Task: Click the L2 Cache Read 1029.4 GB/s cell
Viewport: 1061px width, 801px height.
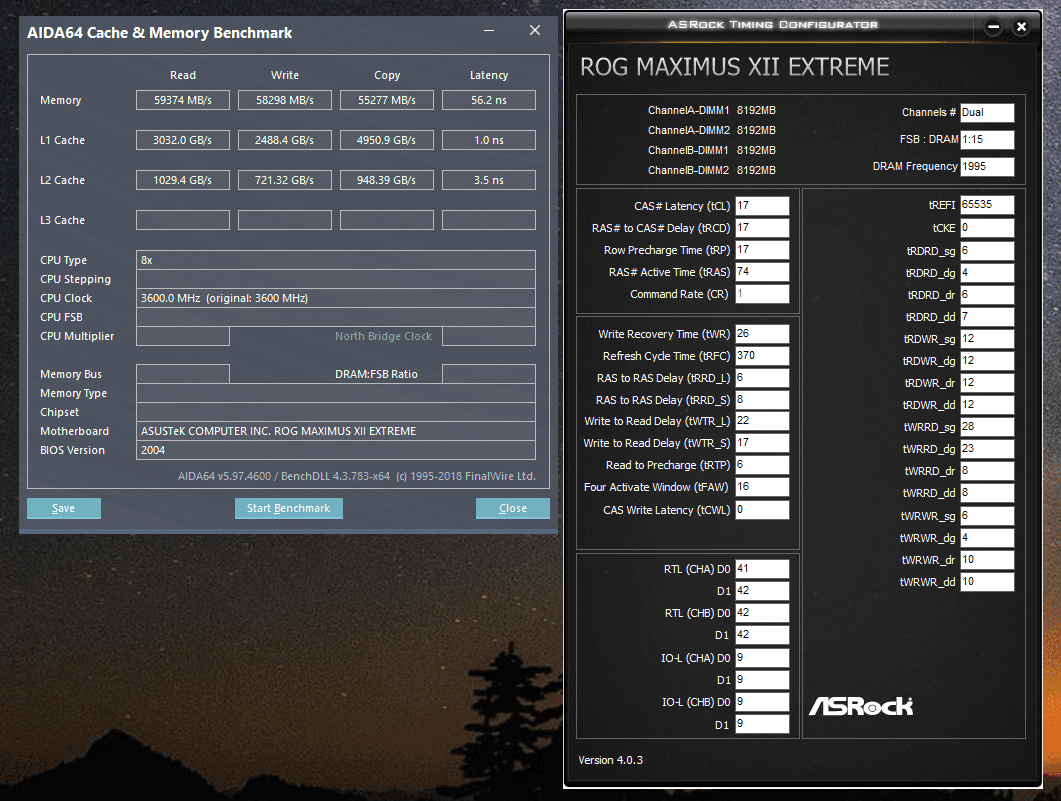Action: click(x=183, y=180)
